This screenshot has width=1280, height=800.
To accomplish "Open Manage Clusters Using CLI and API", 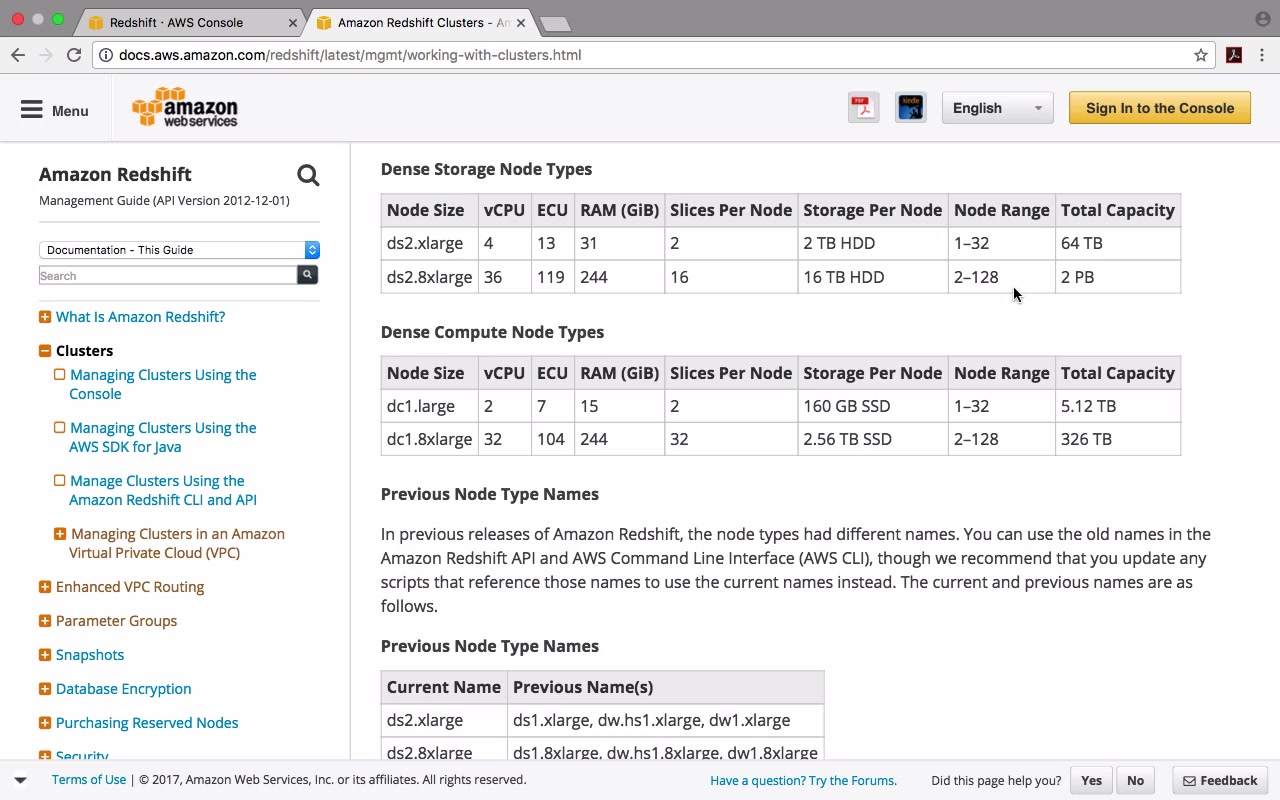I will (163, 490).
